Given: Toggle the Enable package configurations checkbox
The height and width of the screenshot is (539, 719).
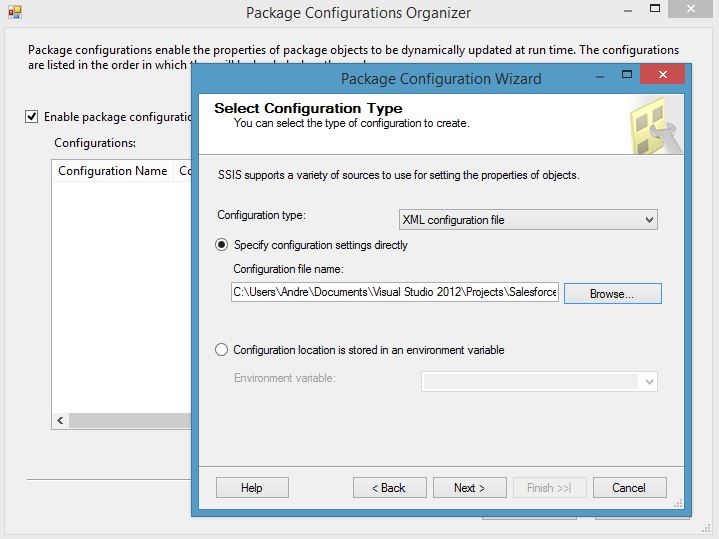Looking at the screenshot, I should pyautogui.click(x=33, y=117).
